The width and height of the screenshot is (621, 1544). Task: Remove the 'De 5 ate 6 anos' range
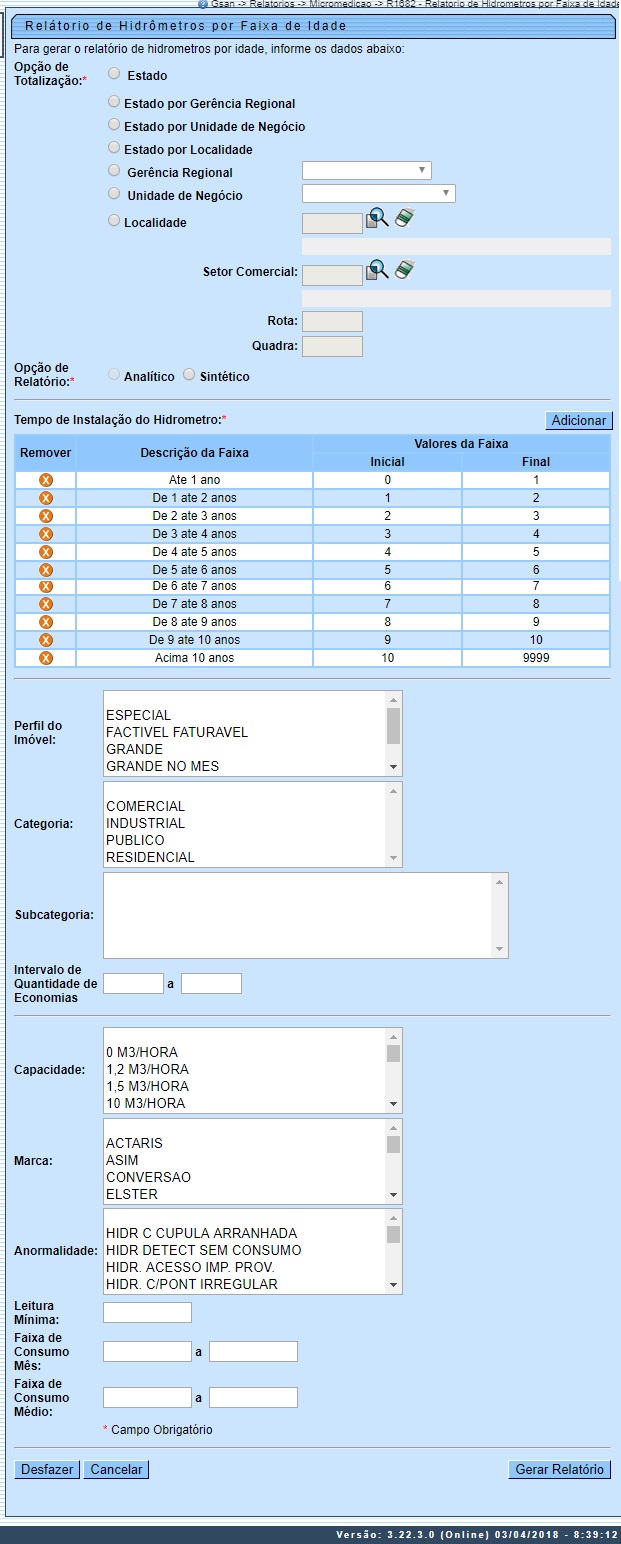coord(45,569)
